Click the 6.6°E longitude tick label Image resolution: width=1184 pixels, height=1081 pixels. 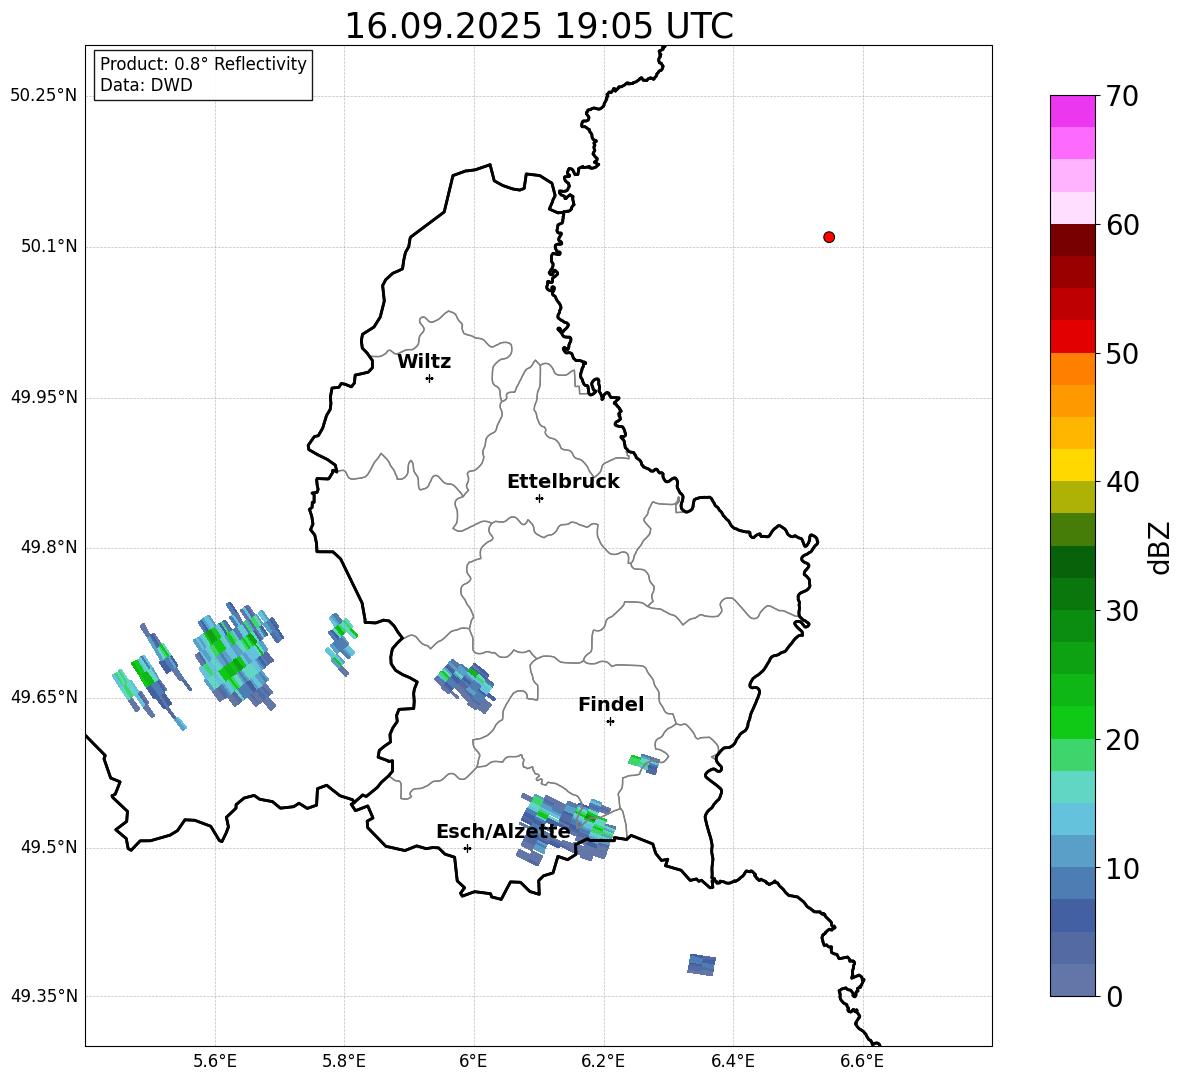click(x=862, y=1061)
